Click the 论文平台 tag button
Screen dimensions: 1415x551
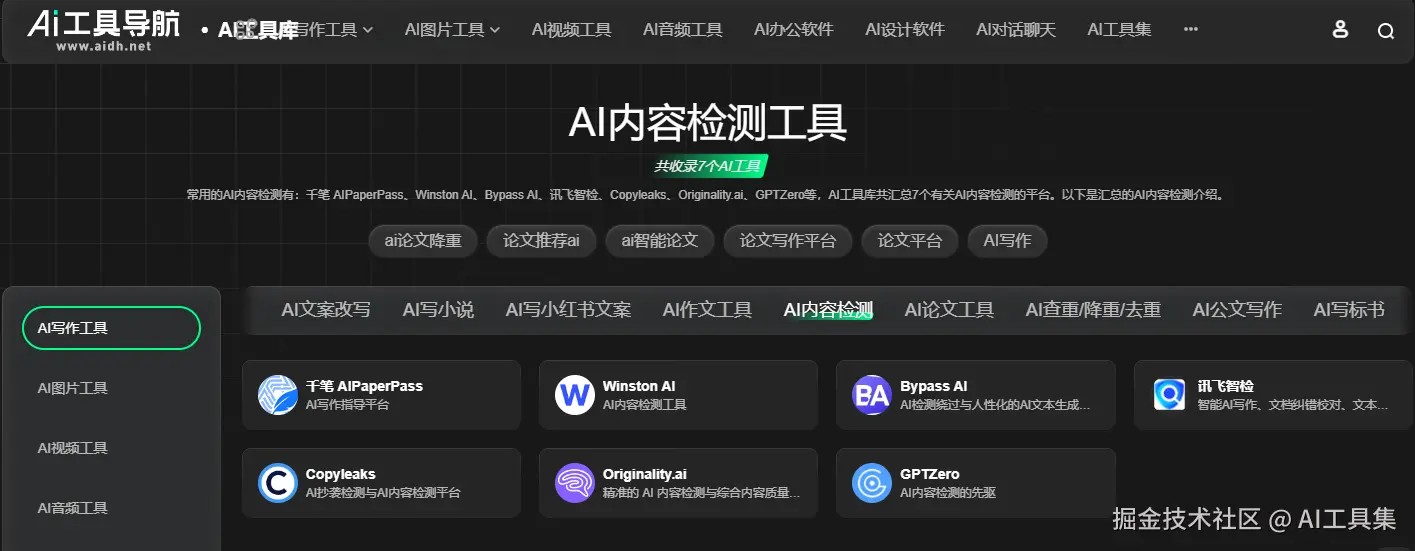click(x=910, y=241)
